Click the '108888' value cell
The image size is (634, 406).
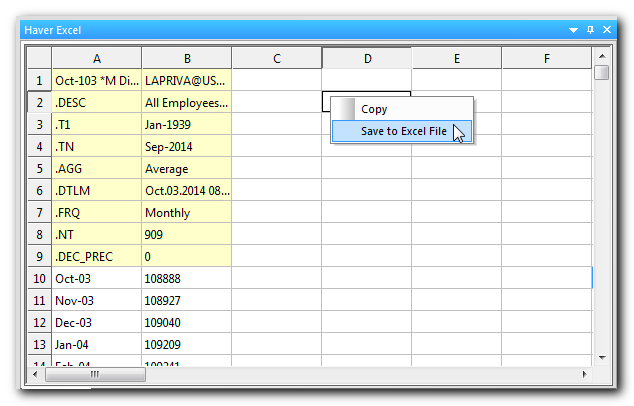click(187, 279)
